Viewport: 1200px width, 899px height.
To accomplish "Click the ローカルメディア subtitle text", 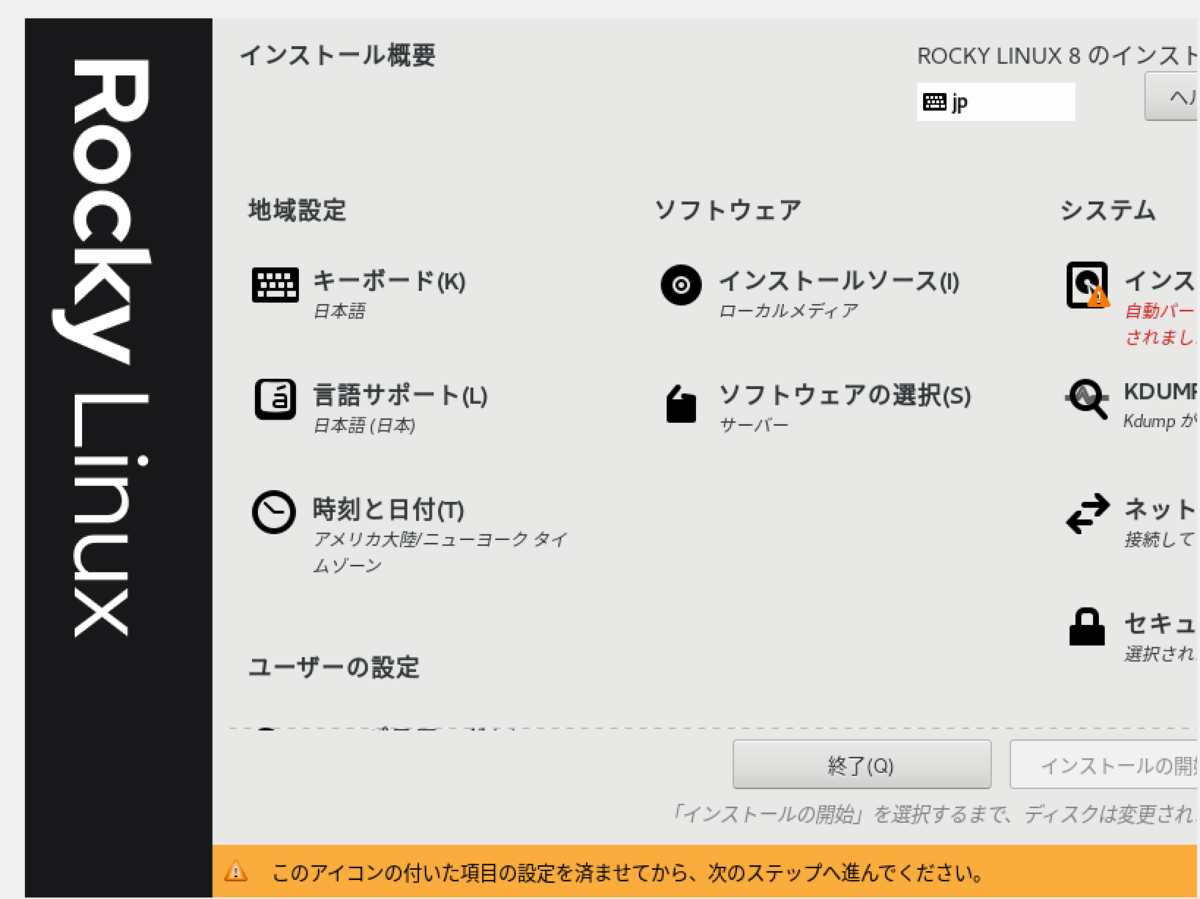I will (x=788, y=311).
